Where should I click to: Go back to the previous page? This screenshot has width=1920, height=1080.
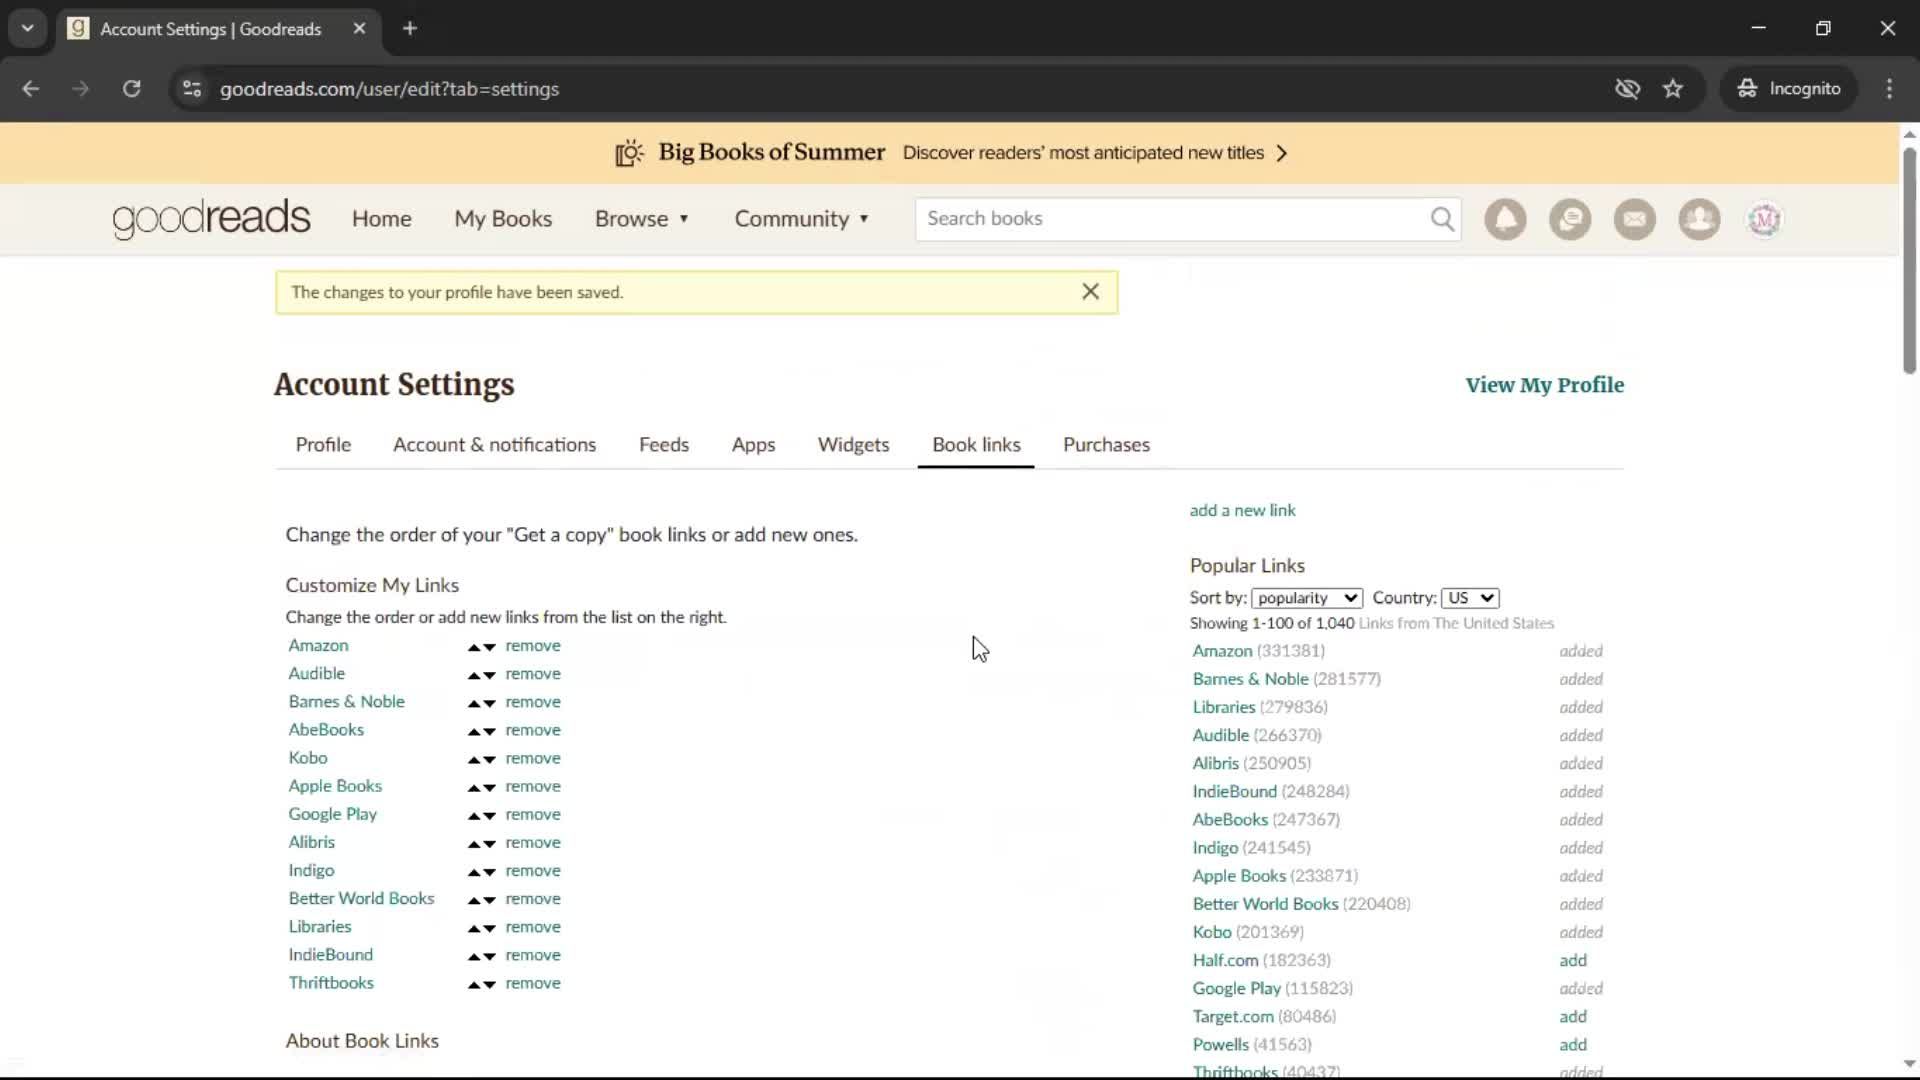(31, 88)
